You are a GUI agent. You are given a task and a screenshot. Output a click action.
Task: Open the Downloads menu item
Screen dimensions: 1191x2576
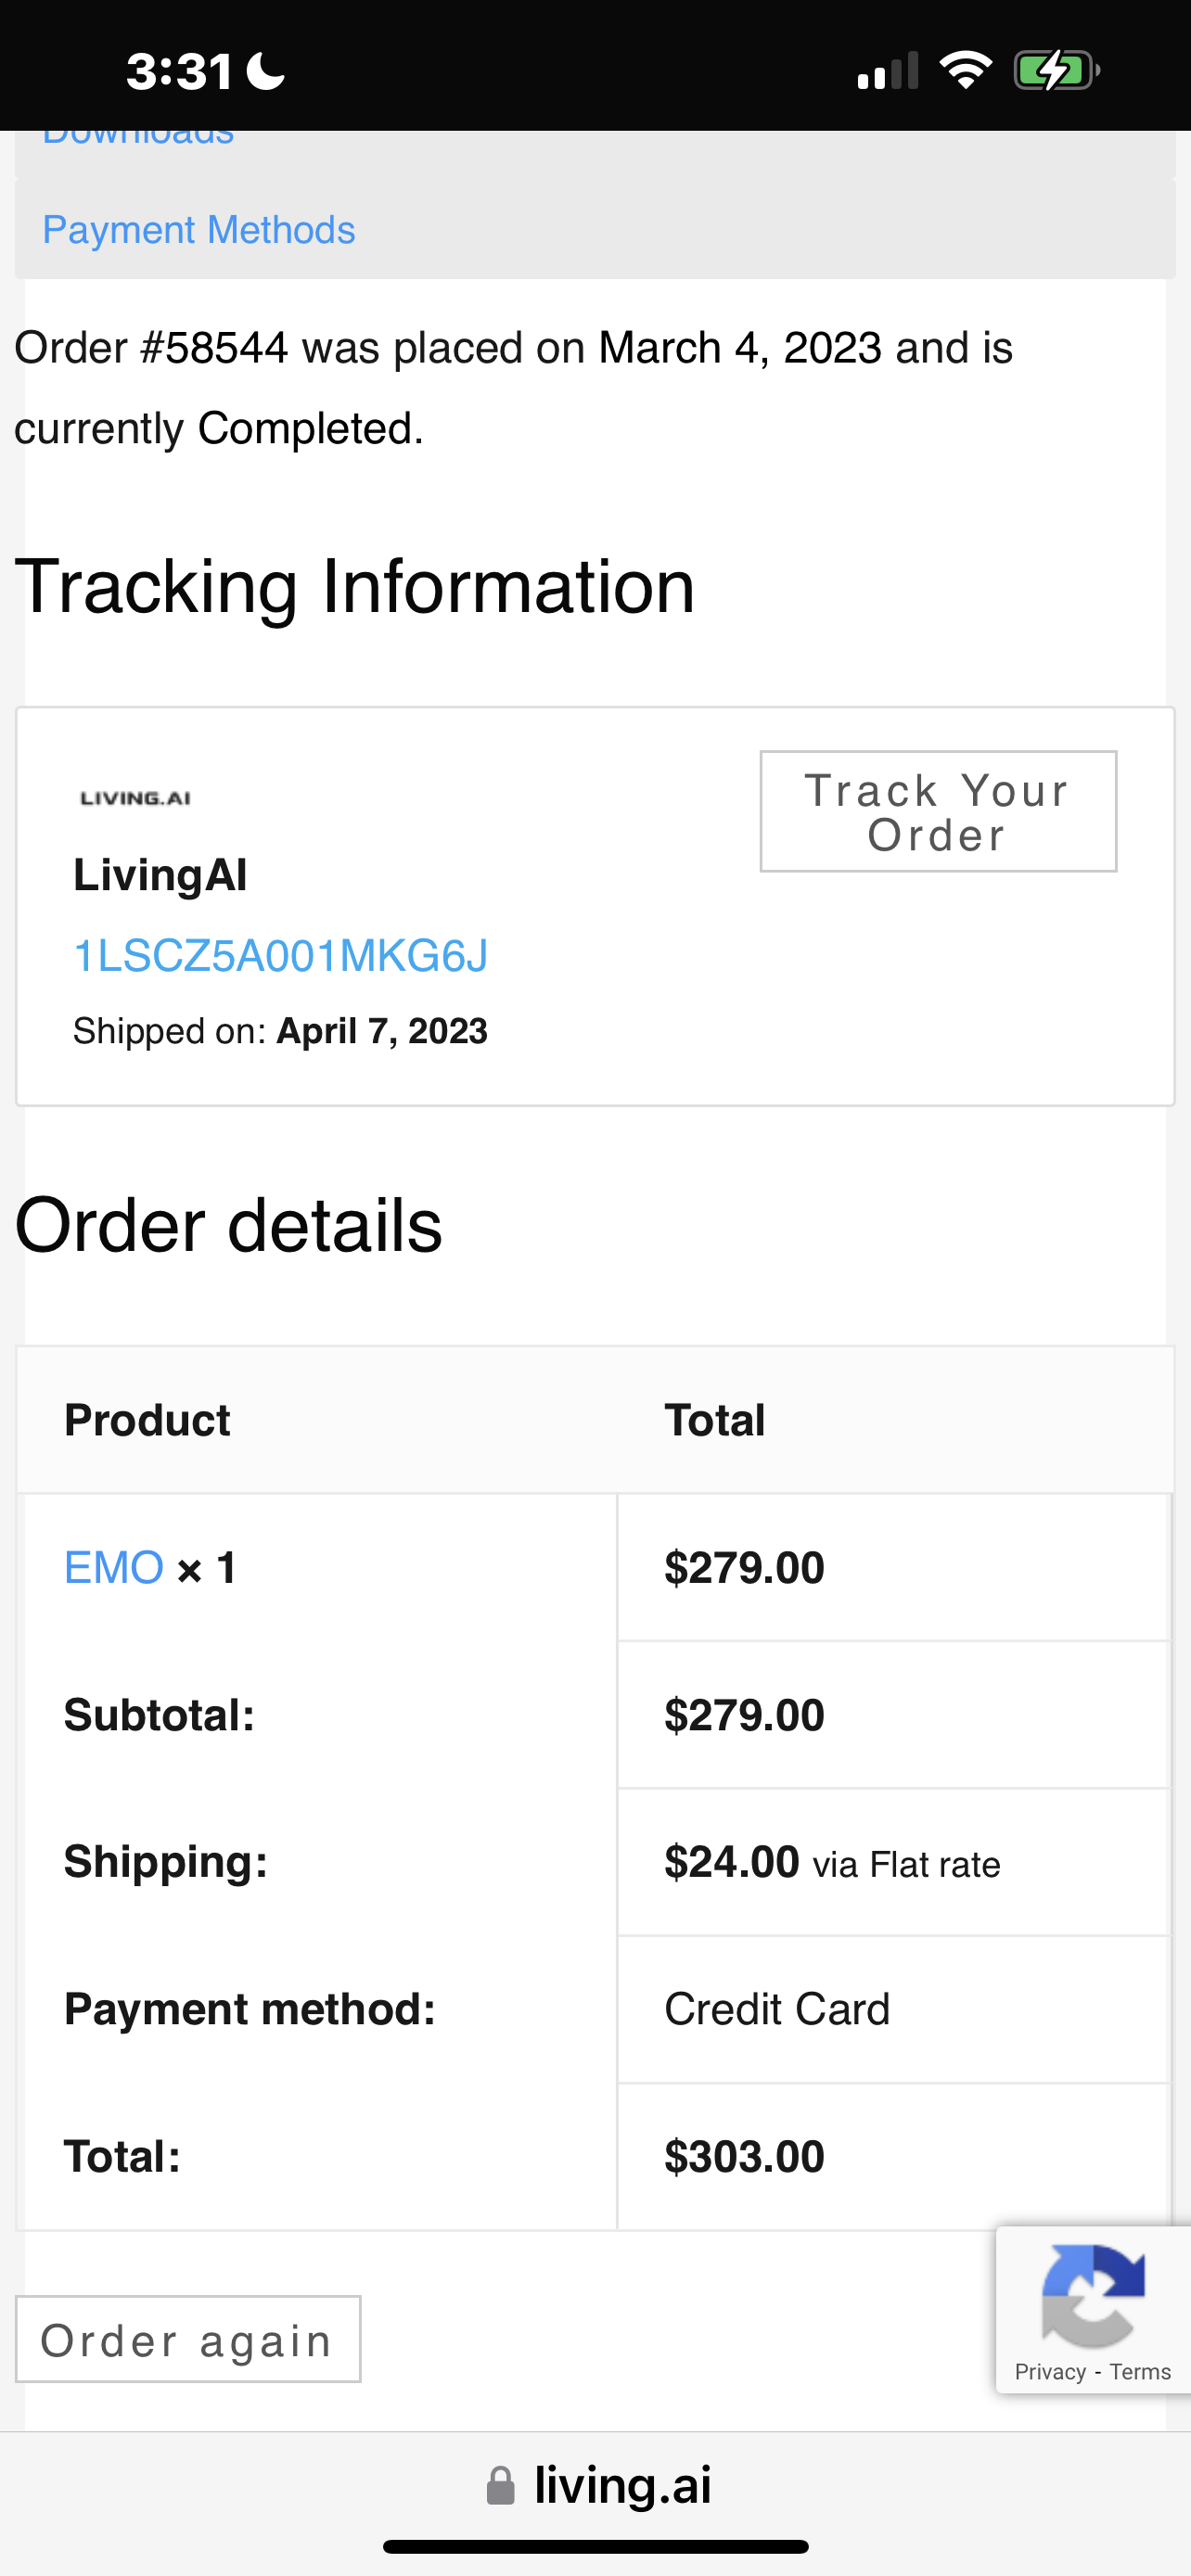(138, 138)
